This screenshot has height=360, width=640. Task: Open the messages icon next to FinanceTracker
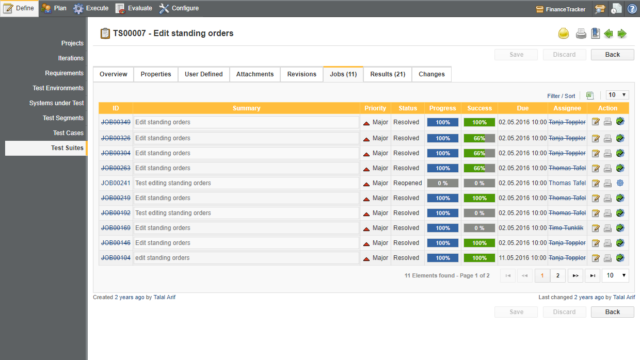(600, 9)
